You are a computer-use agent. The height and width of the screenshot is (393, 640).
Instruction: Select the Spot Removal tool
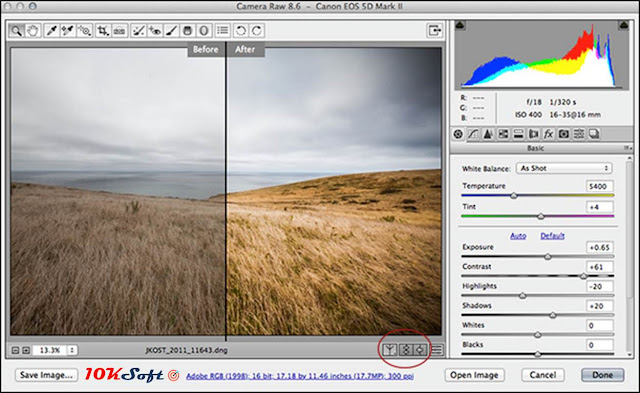coord(138,31)
